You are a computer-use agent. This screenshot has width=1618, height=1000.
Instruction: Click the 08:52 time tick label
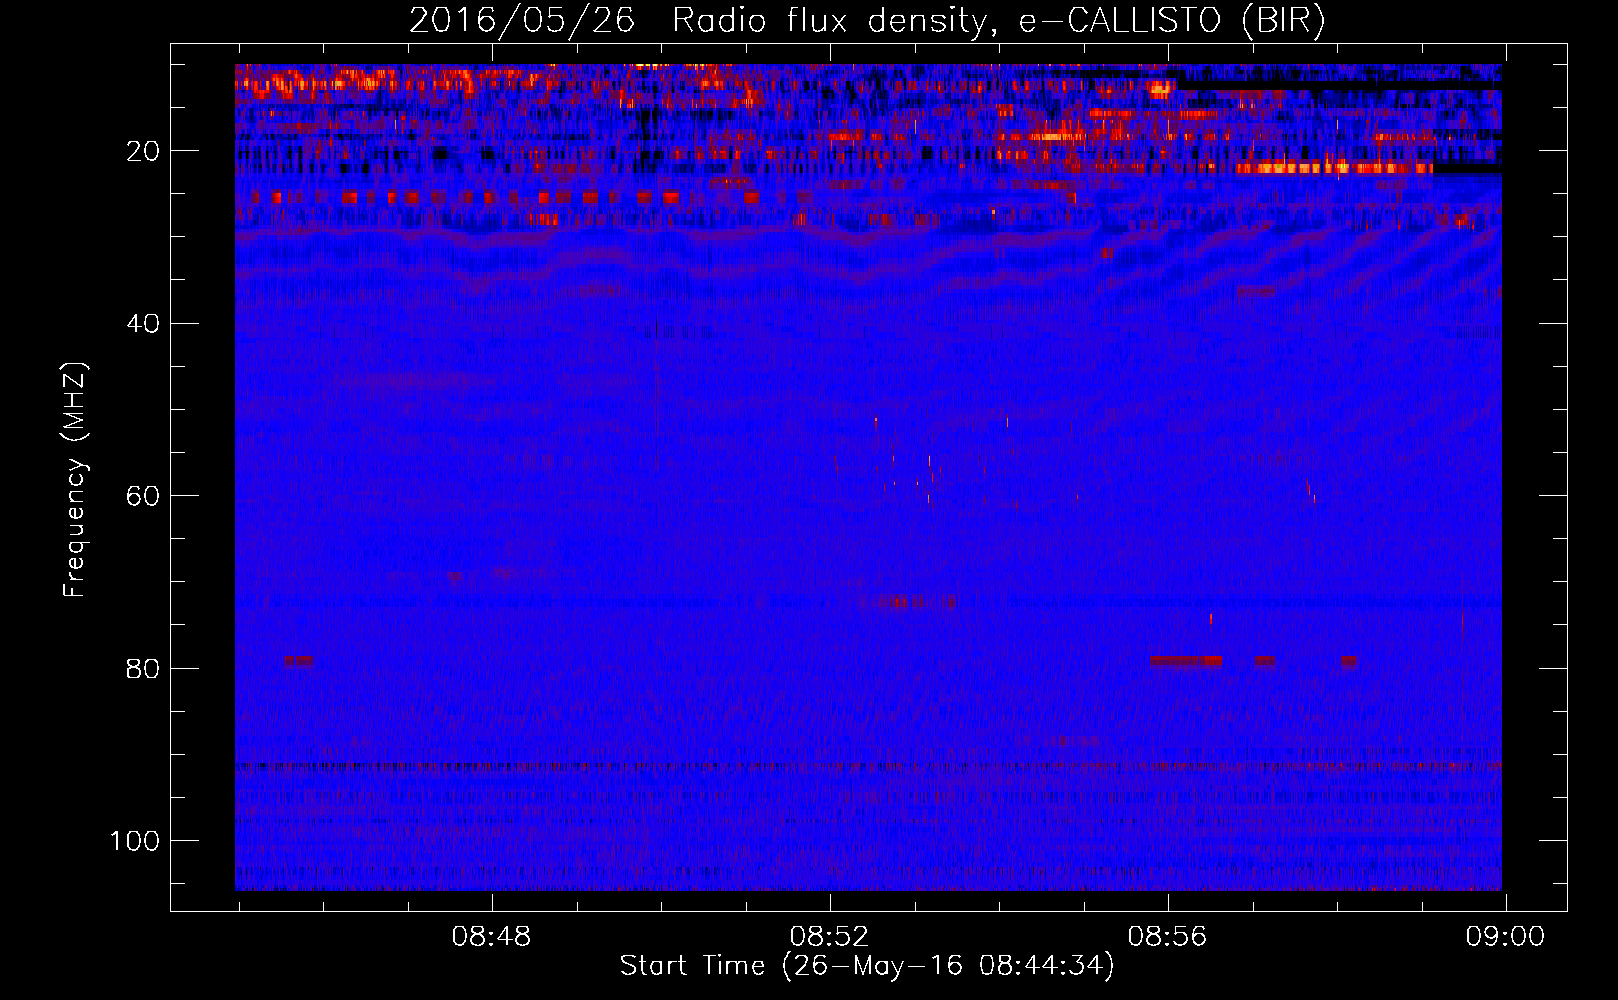[x=829, y=937]
